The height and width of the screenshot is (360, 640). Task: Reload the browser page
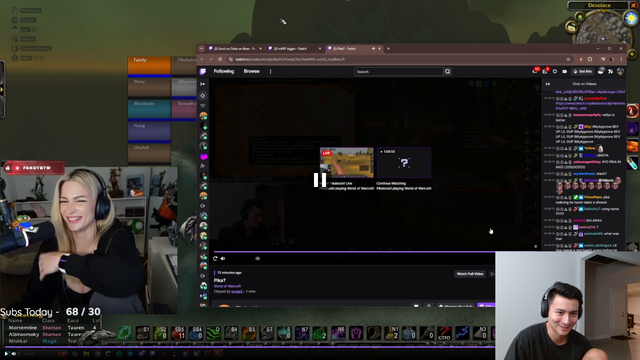coord(220,59)
